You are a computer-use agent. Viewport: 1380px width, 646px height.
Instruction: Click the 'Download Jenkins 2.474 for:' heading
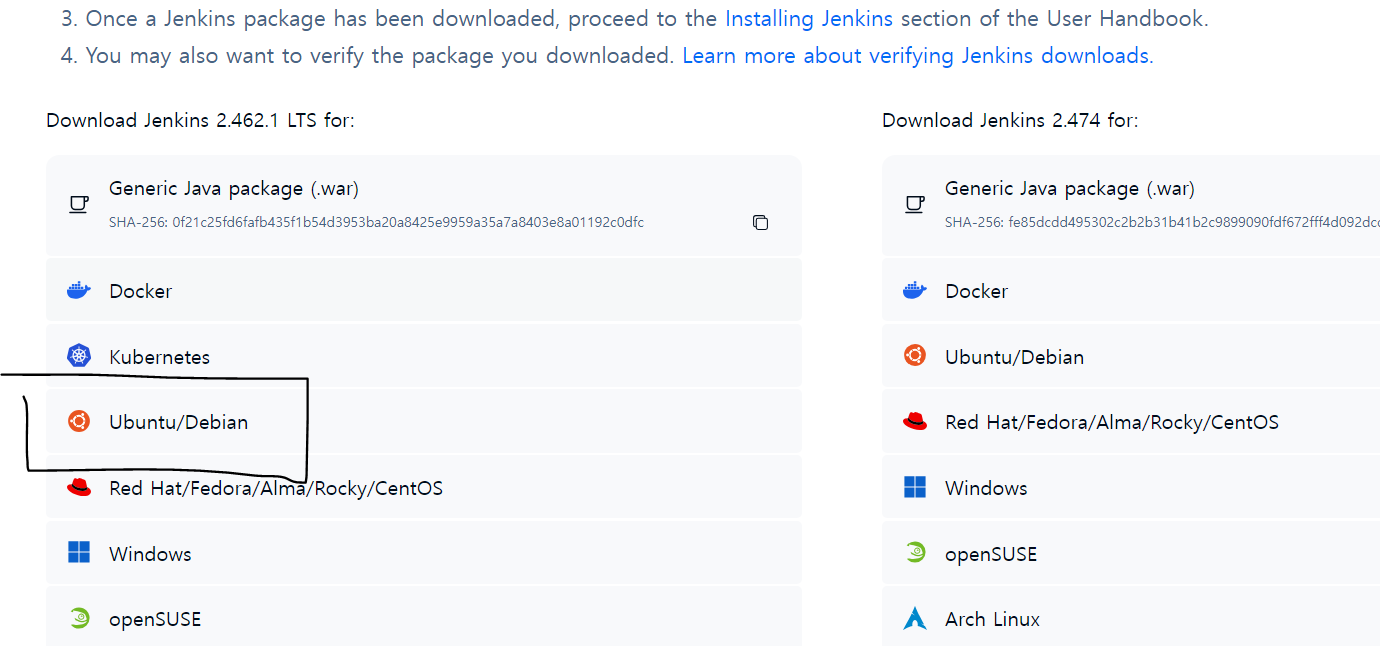(x=1010, y=120)
